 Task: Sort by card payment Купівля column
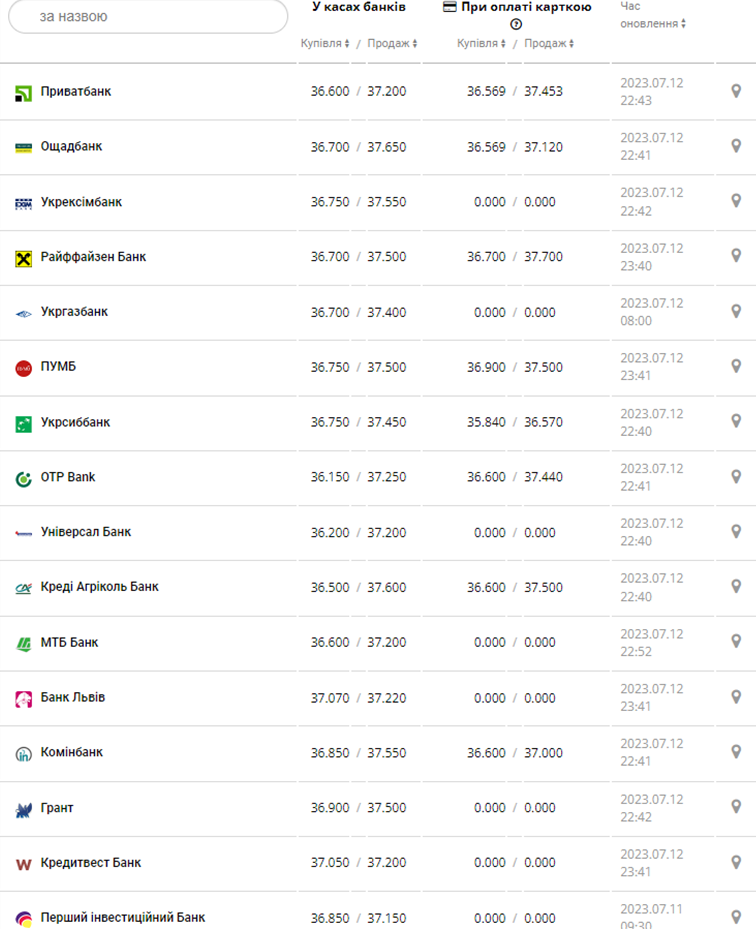481,44
